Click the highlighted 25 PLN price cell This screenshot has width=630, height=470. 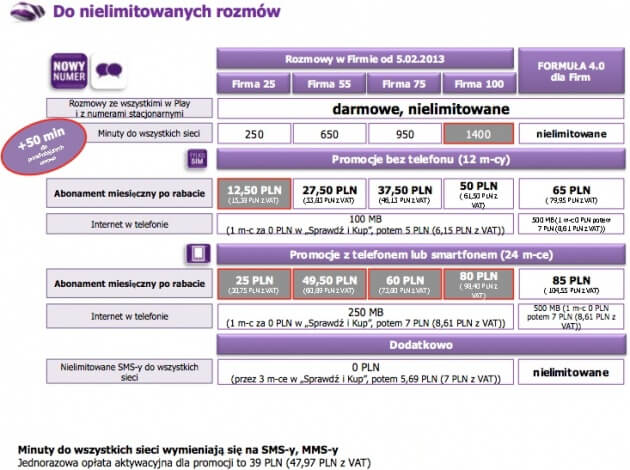click(254, 284)
